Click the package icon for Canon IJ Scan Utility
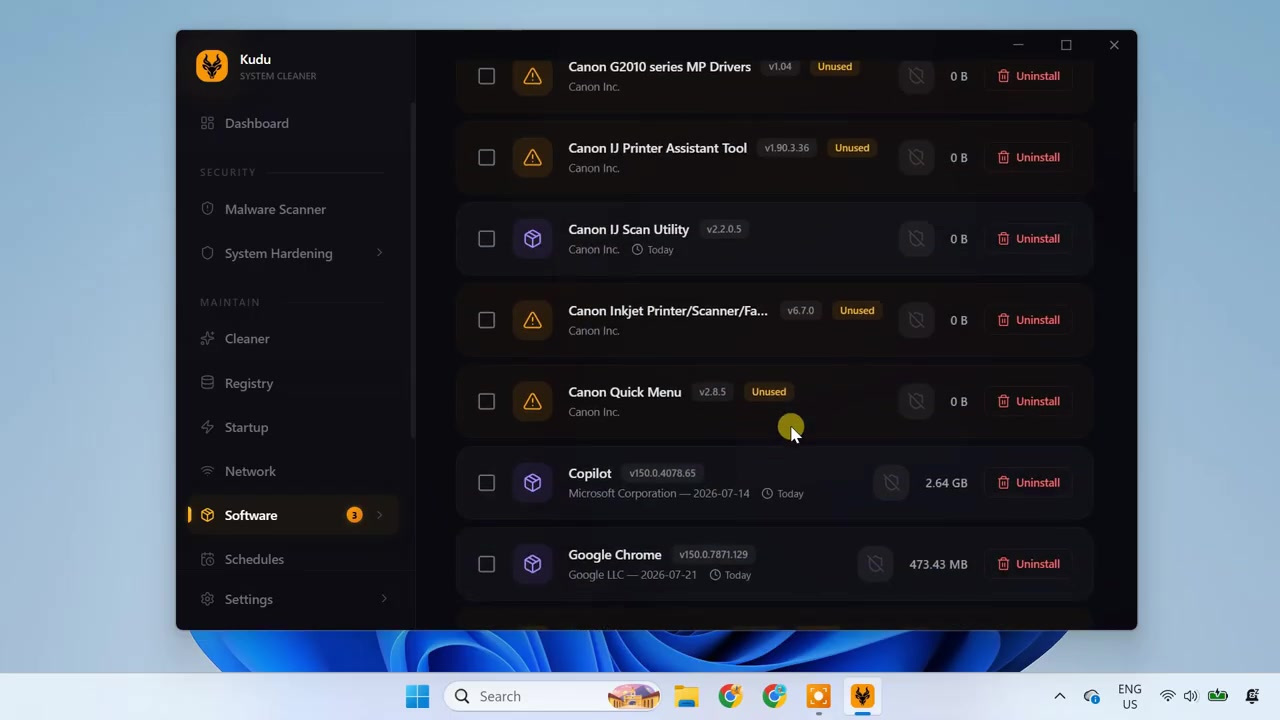1280x720 pixels. pos(532,239)
